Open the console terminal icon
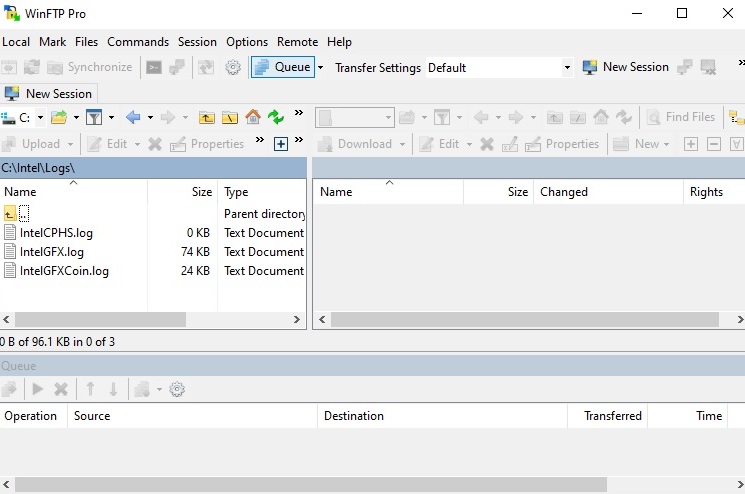 pos(153,67)
